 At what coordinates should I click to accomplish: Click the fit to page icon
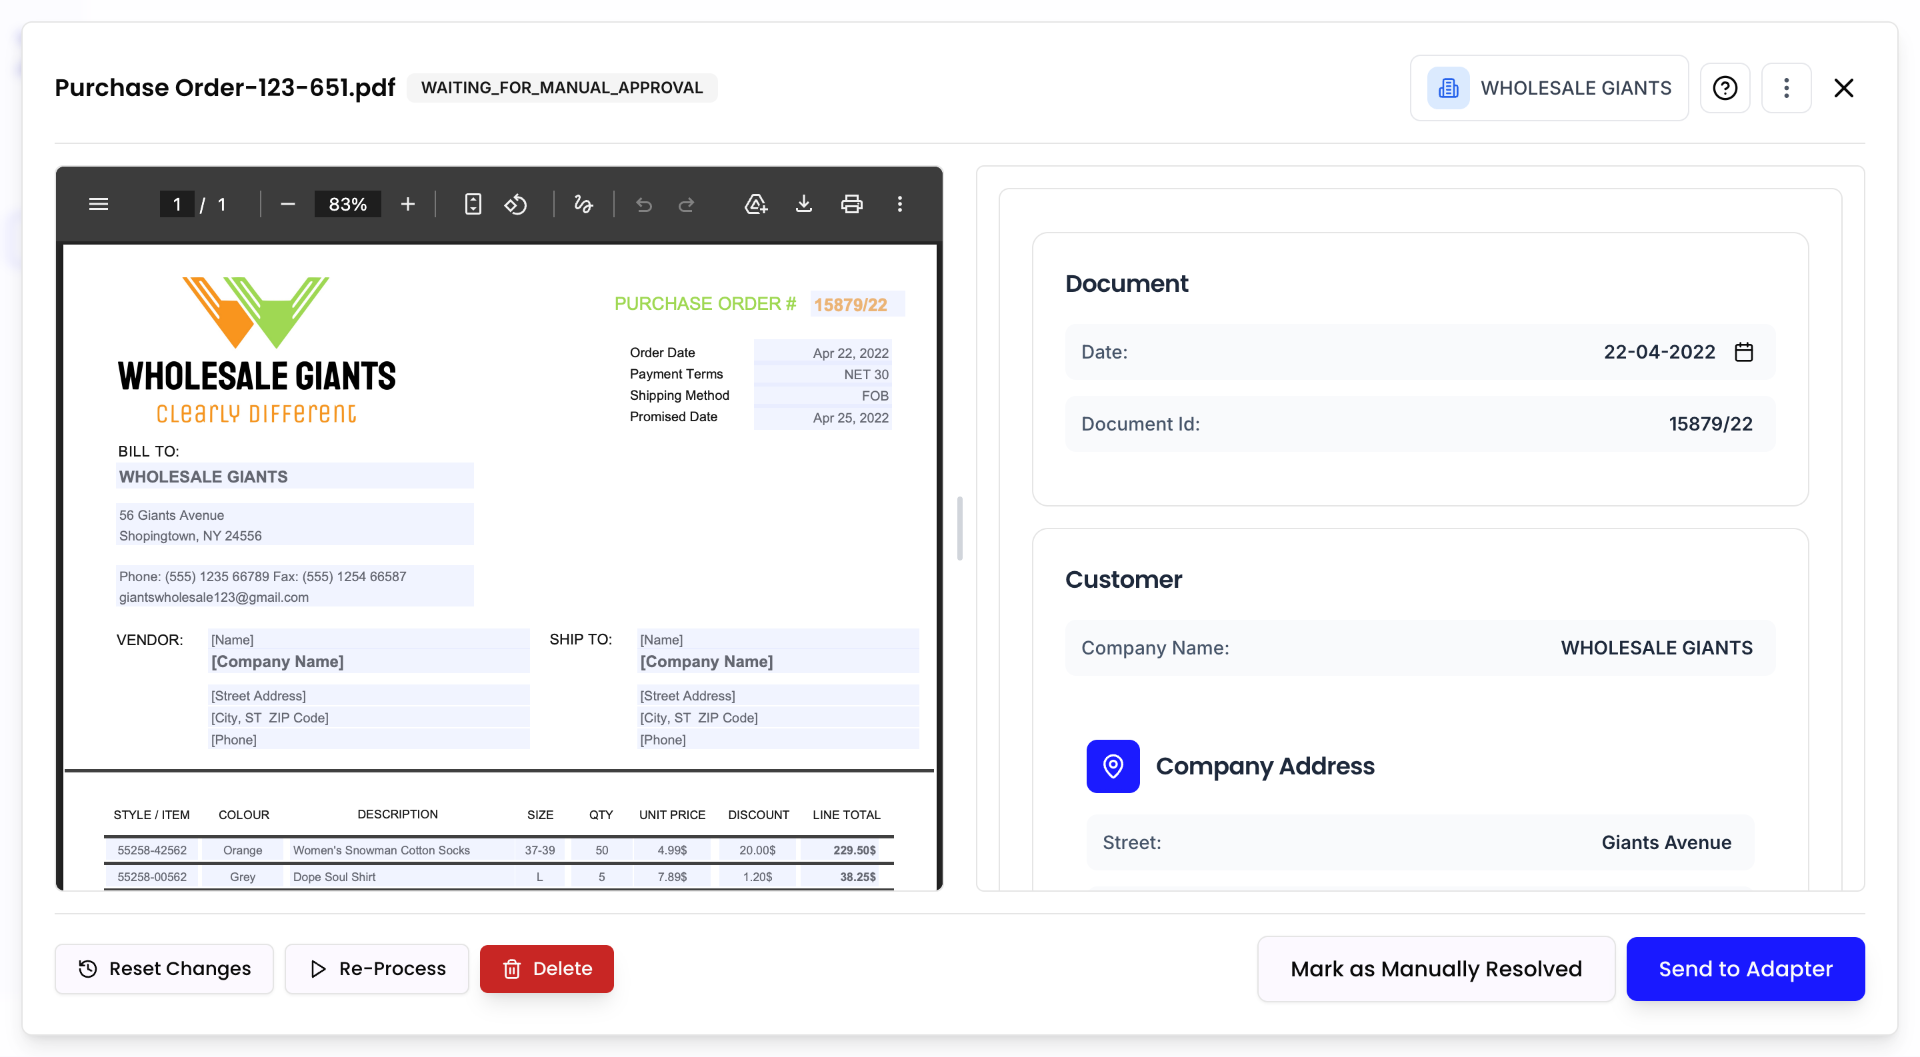[x=473, y=204]
